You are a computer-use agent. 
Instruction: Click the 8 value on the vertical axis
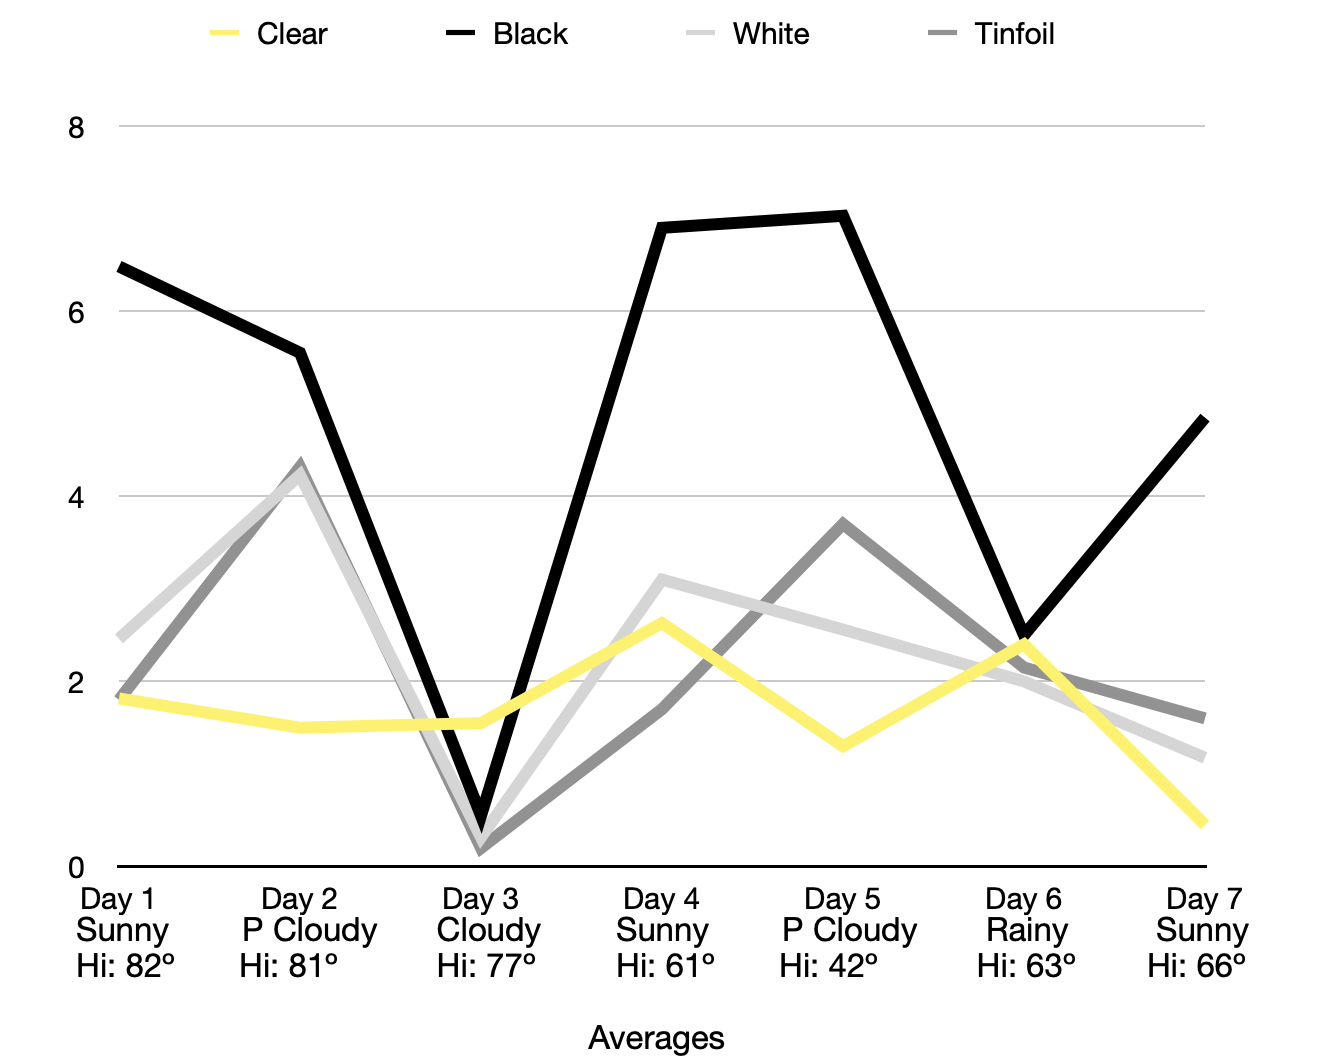coord(76,128)
